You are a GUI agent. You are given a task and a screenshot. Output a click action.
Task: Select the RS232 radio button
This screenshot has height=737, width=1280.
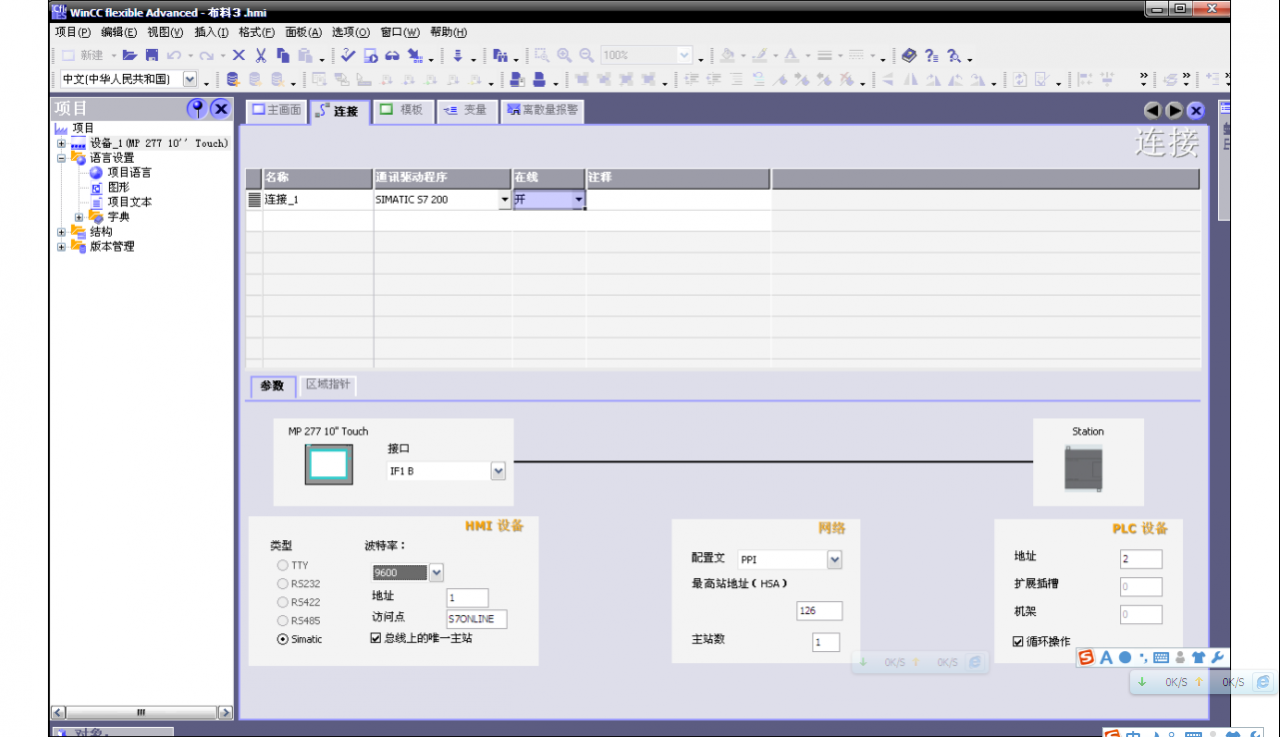(283, 584)
